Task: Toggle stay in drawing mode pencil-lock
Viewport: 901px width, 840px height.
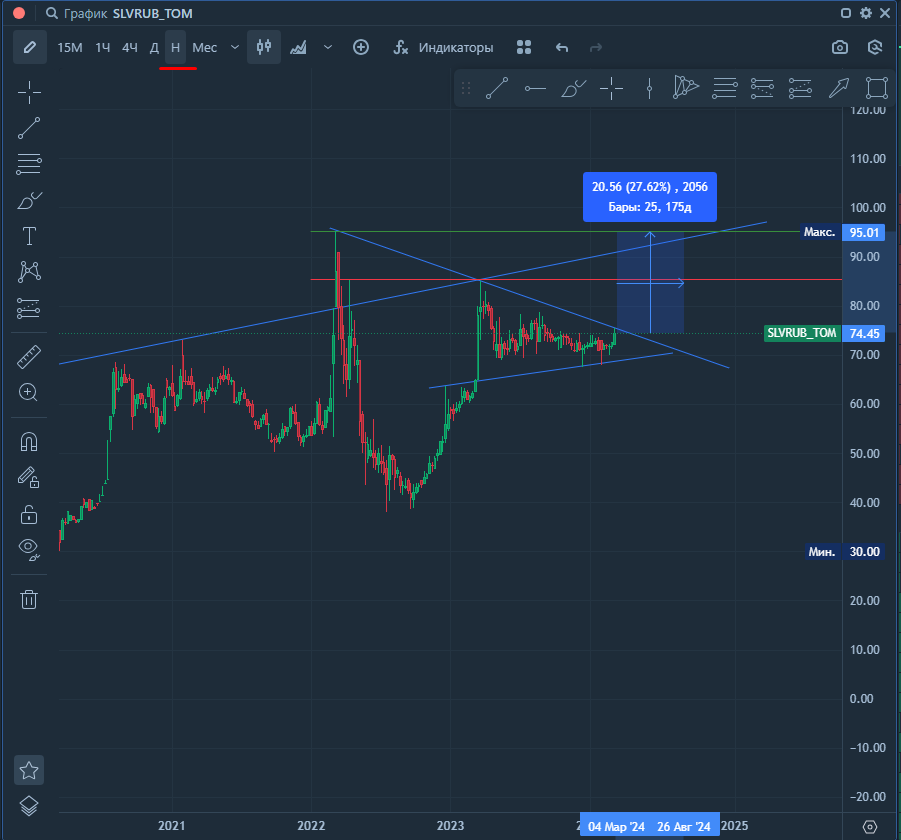Action: point(29,477)
